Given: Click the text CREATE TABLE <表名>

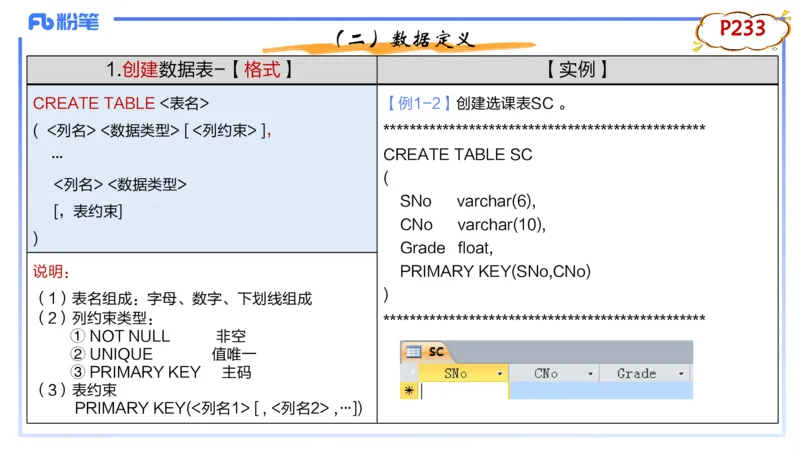Looking at the screenshot, I should pos(121,104).
